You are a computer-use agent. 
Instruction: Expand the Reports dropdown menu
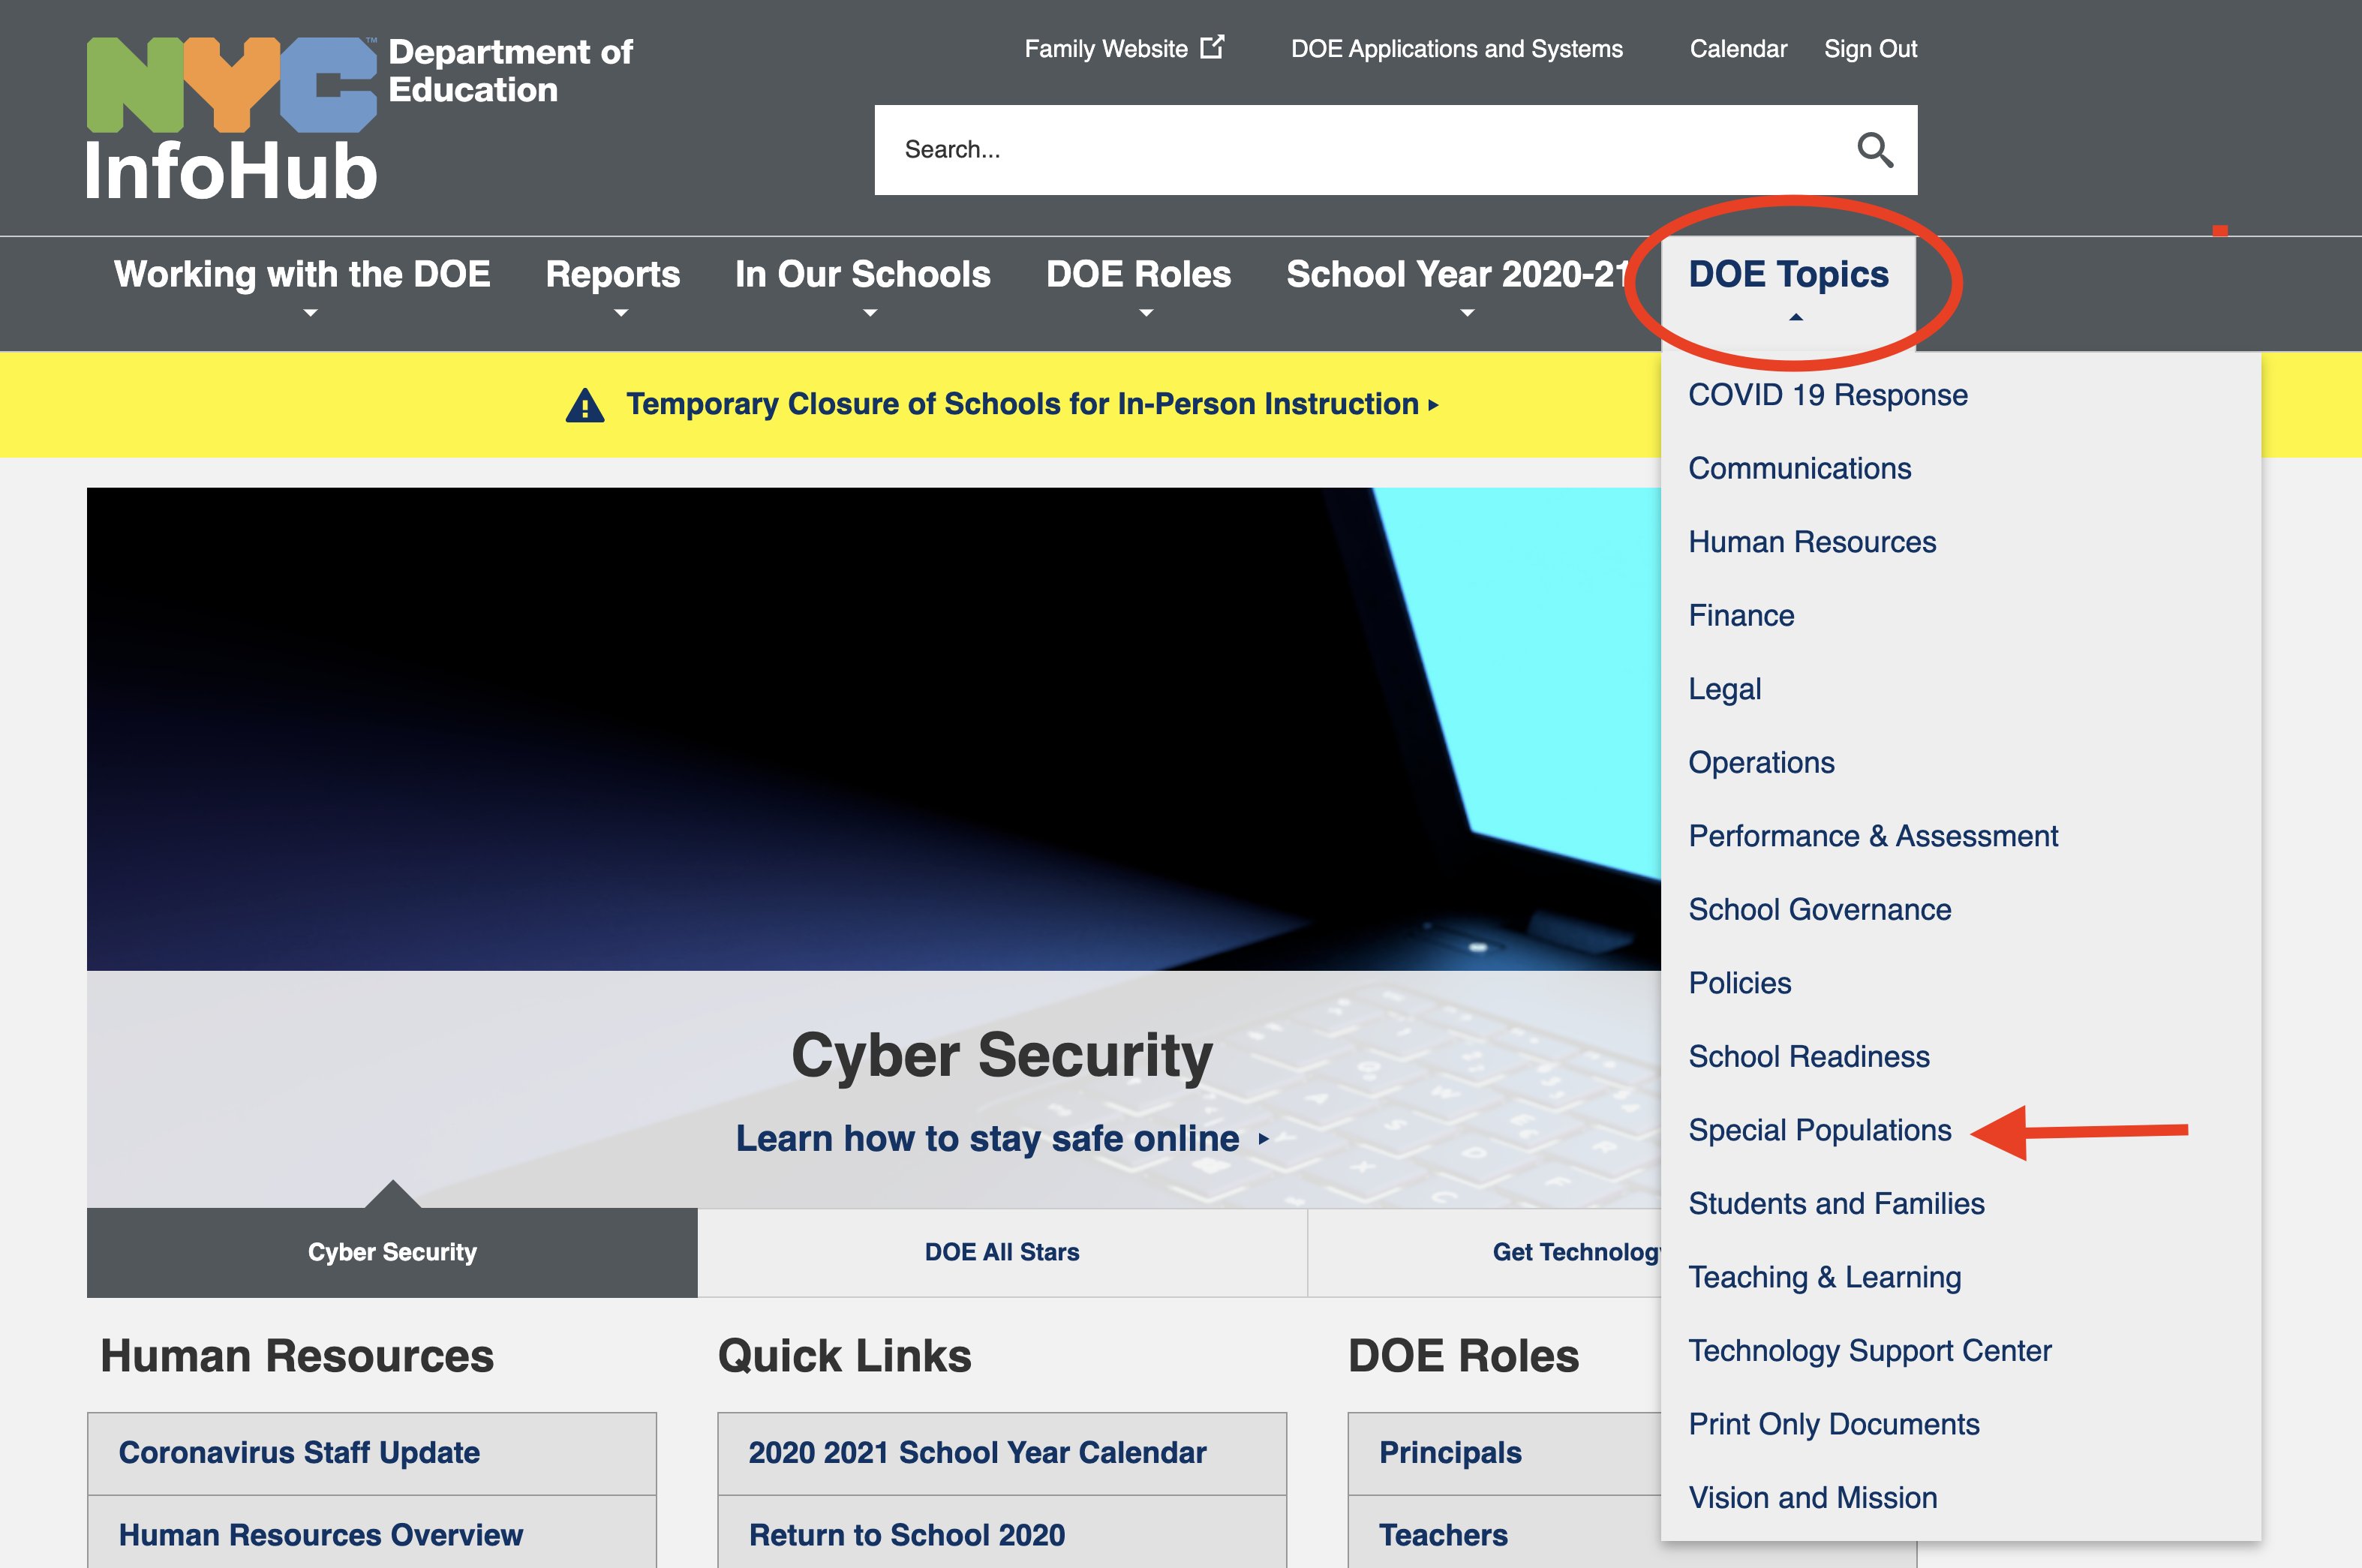[x=612, y=275]
